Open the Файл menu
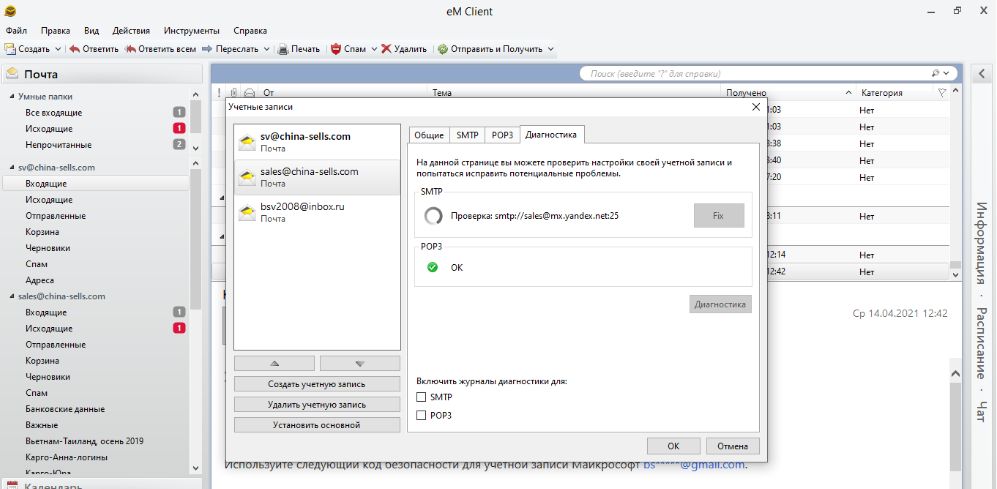Image resolution: width=997 pixels, height=489 pixels. pos(17,31)
